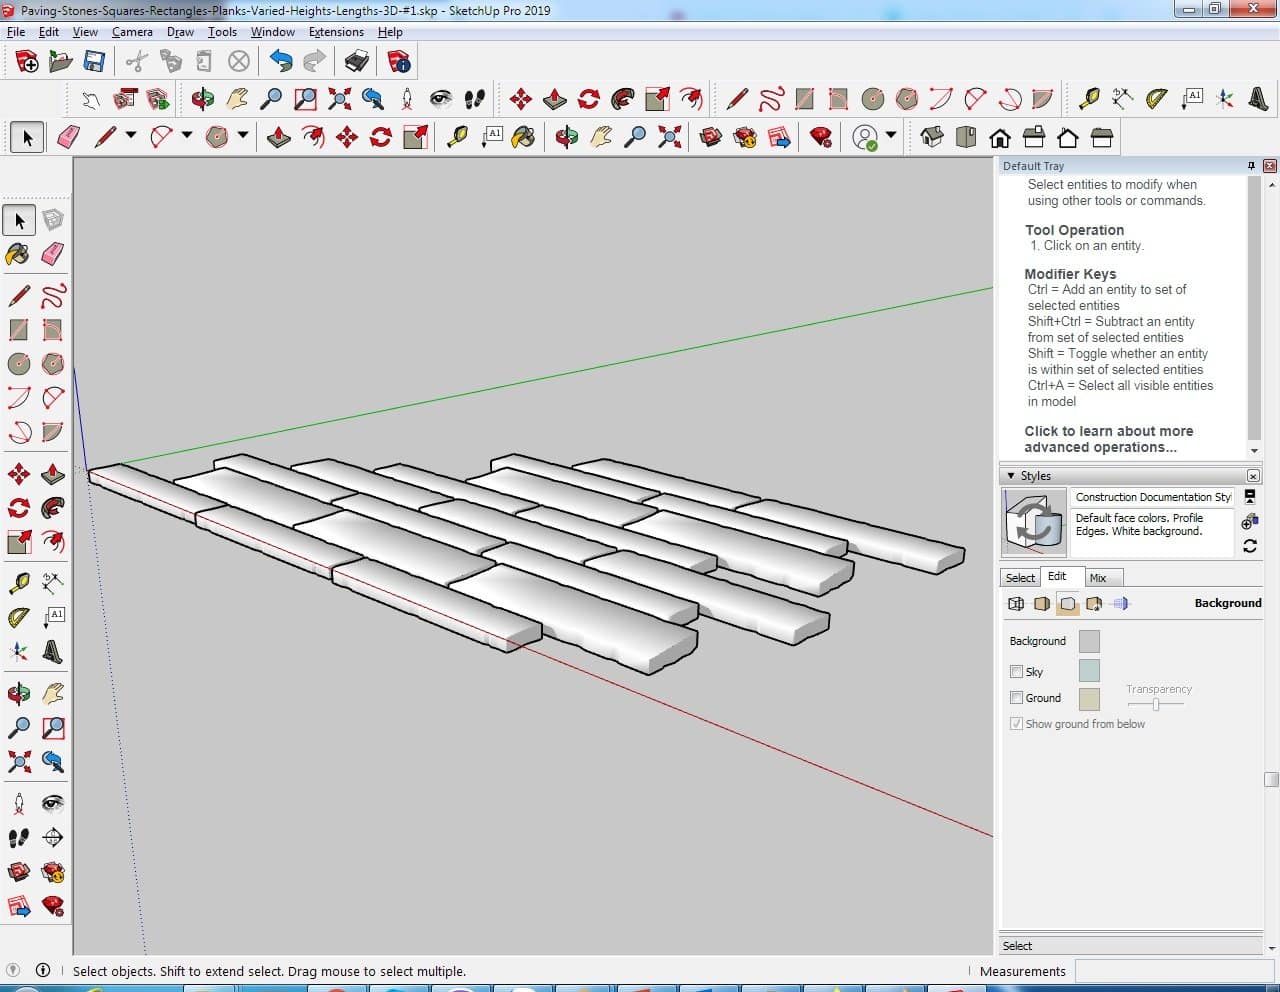Click the Print icon in top toolbar
Viewport: 1280px width, 992px height.
[x=357, y=62]
